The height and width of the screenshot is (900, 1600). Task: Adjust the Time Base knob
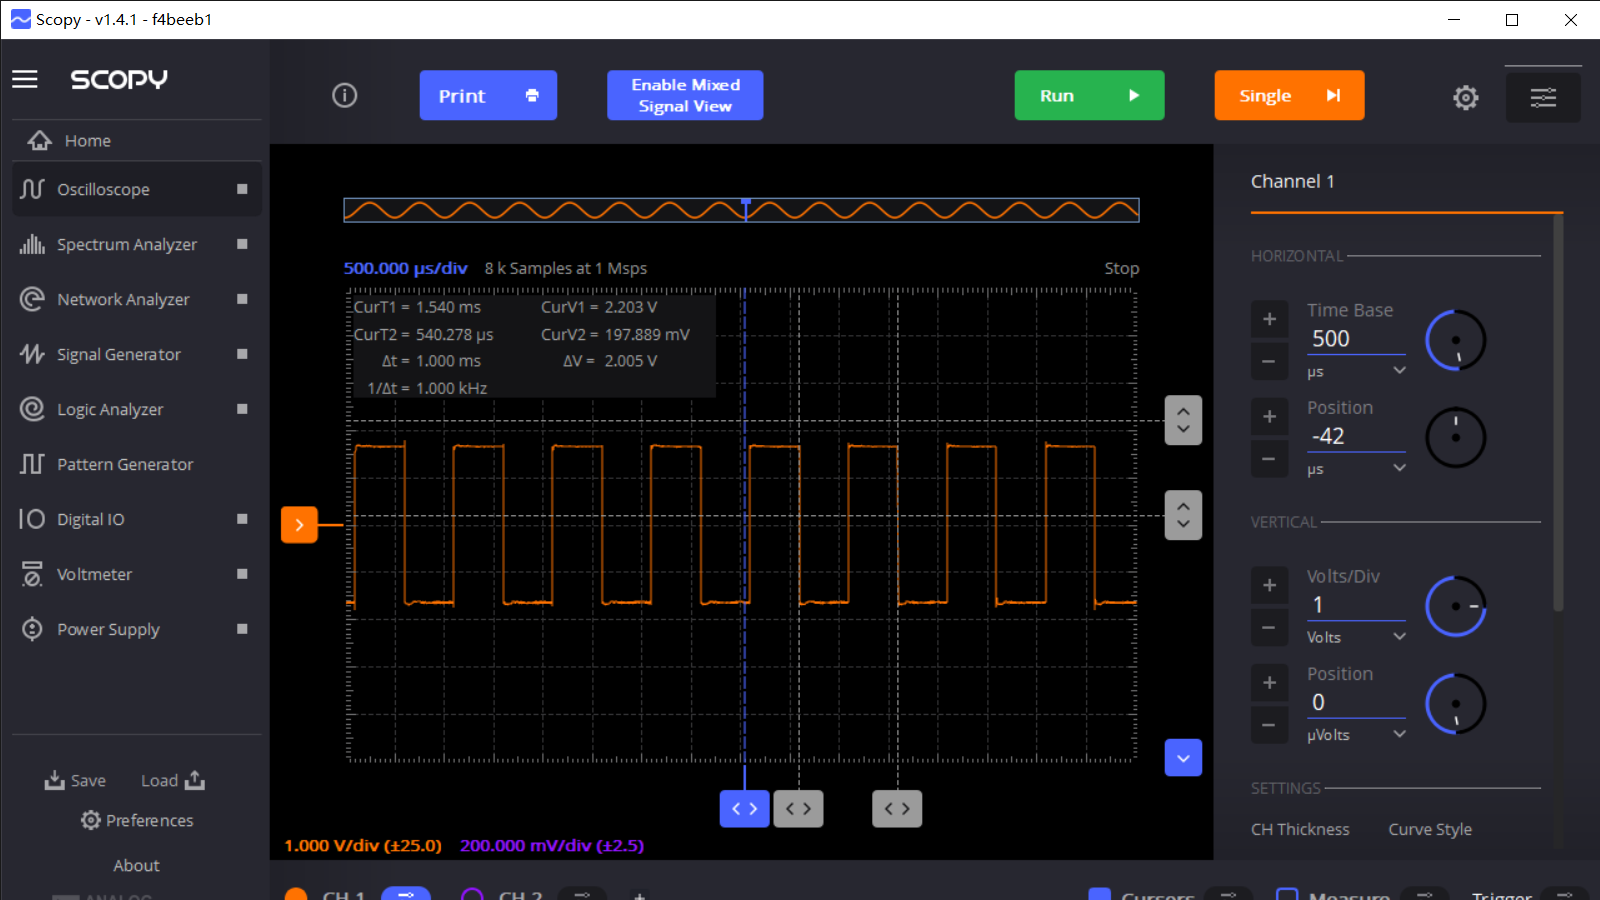1455,340
